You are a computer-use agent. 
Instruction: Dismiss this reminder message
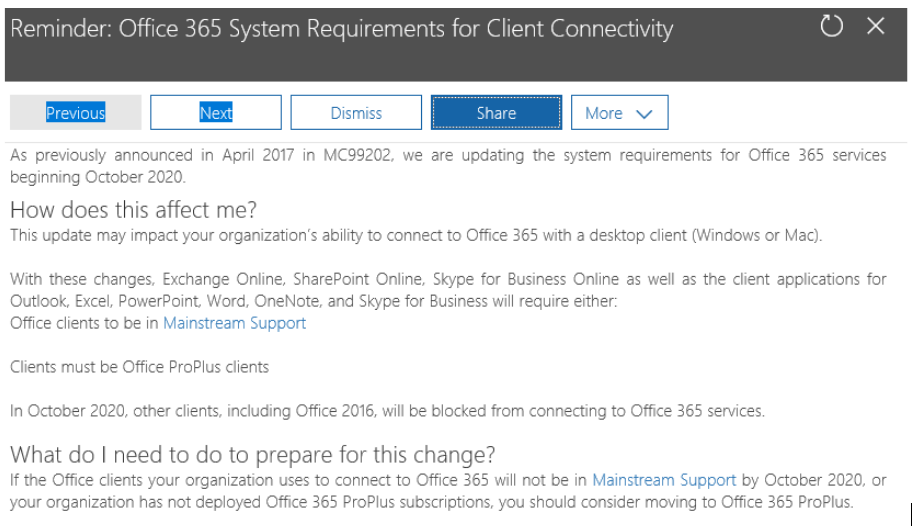pos(356,113)
